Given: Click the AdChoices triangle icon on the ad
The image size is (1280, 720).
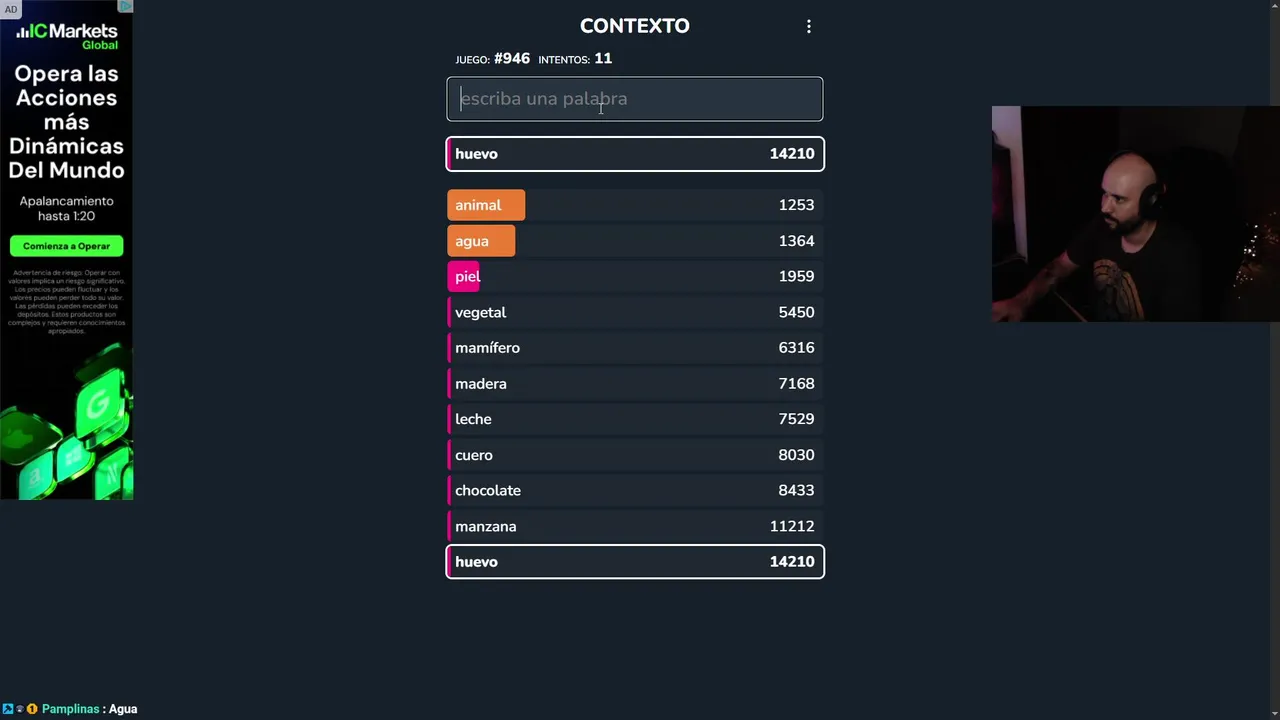Looking at the screenshot, I should tap(126, 6).
